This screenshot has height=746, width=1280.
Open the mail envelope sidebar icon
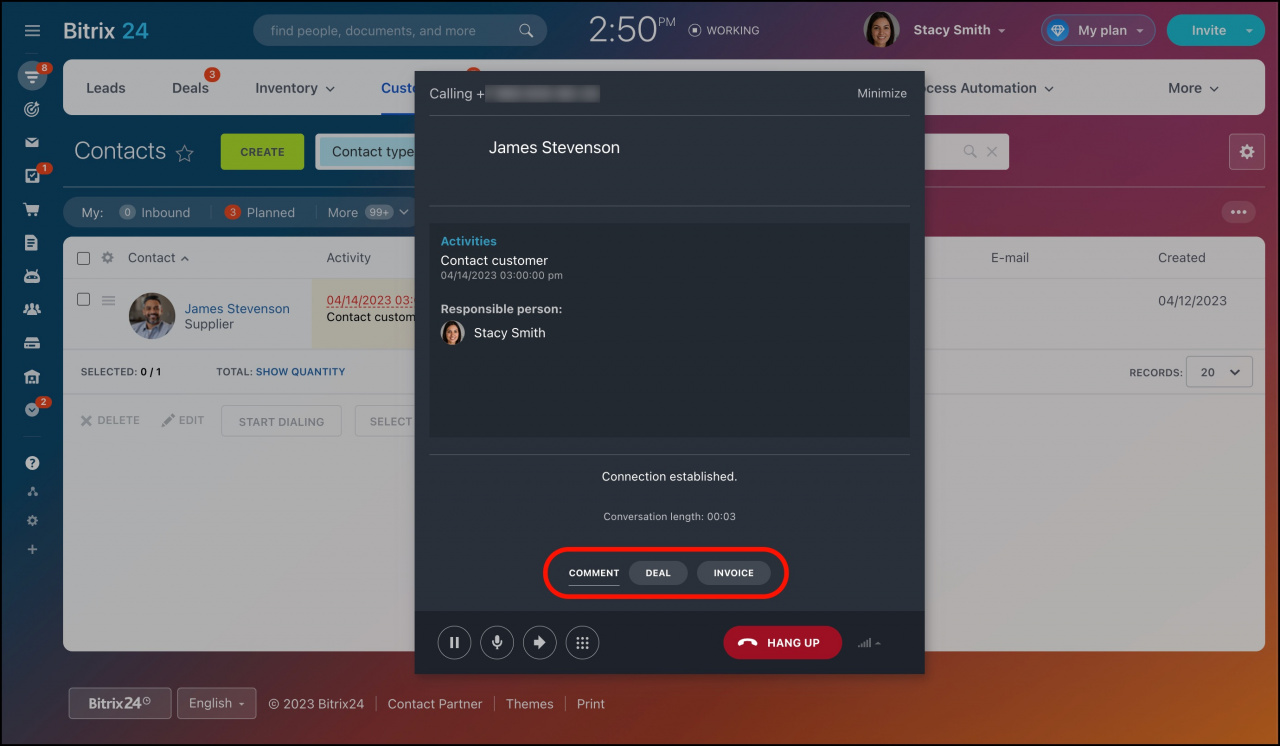pos(32,143)
